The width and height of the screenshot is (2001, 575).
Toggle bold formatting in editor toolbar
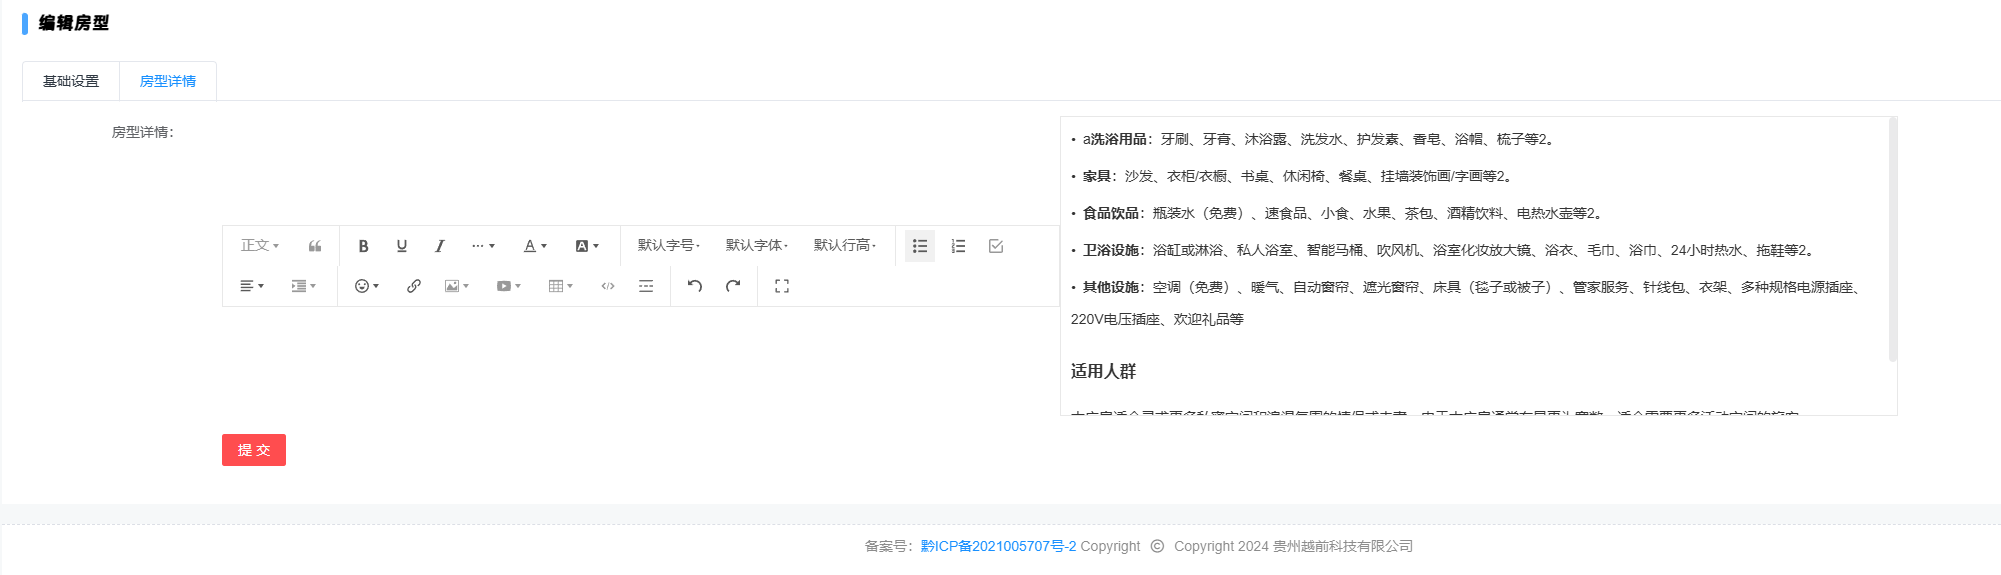[363, 246]
